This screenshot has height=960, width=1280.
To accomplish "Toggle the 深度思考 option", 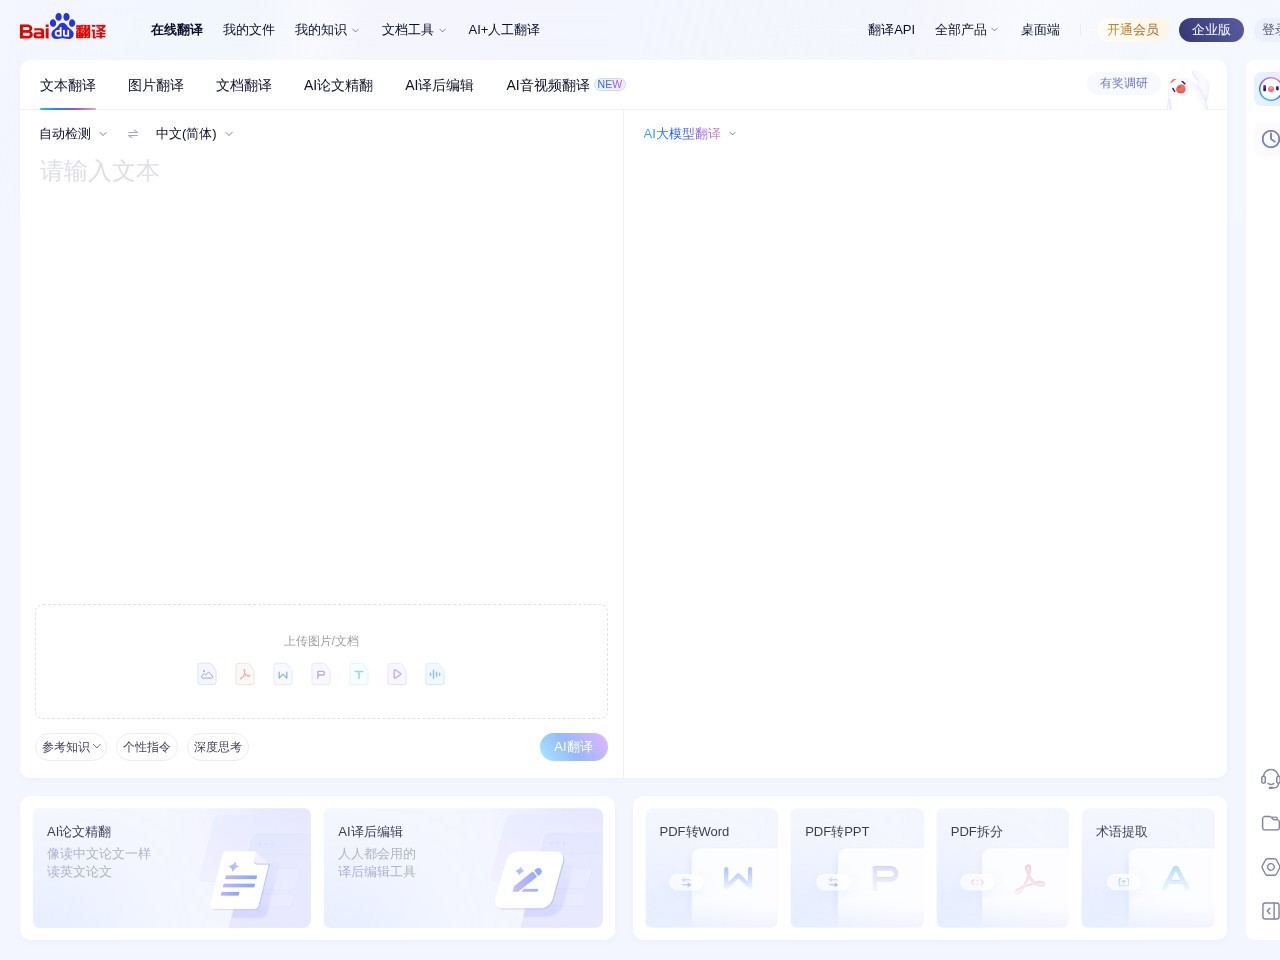I will [217, 747].
